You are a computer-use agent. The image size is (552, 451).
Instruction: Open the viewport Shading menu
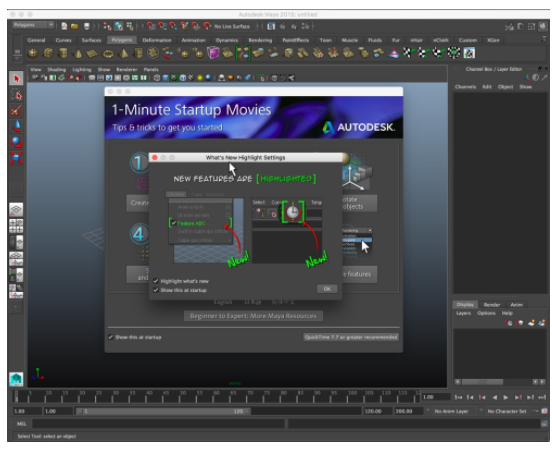pos(57,69)
